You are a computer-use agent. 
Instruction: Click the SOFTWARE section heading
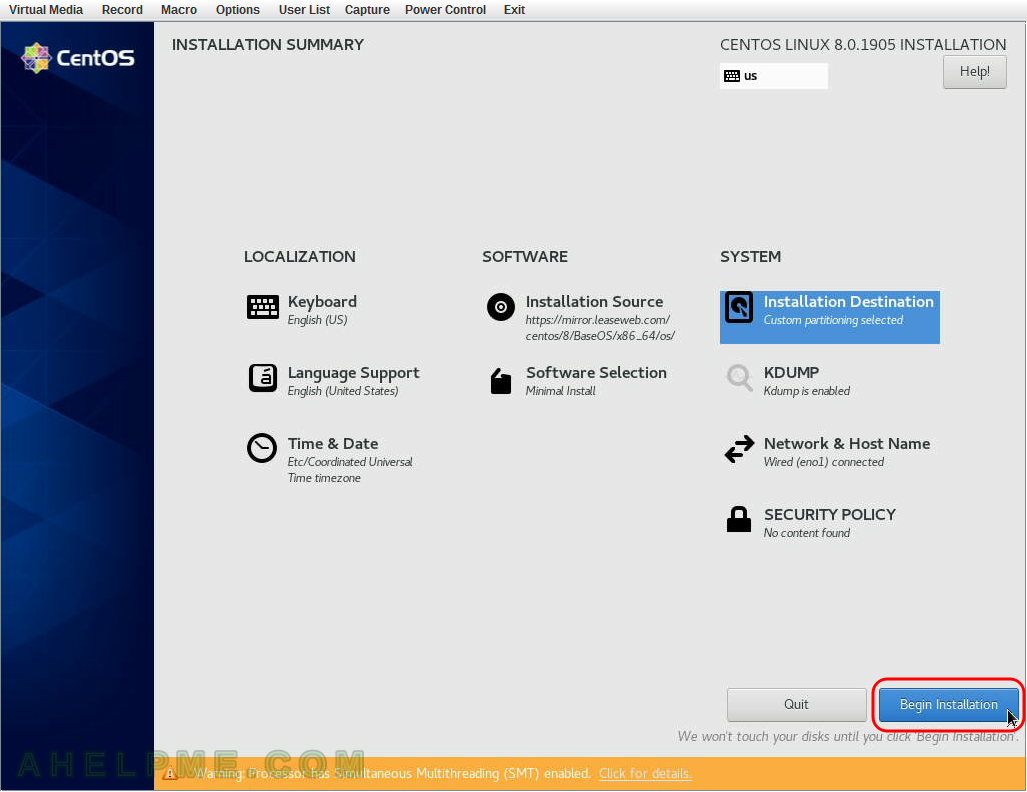(525, 256)
